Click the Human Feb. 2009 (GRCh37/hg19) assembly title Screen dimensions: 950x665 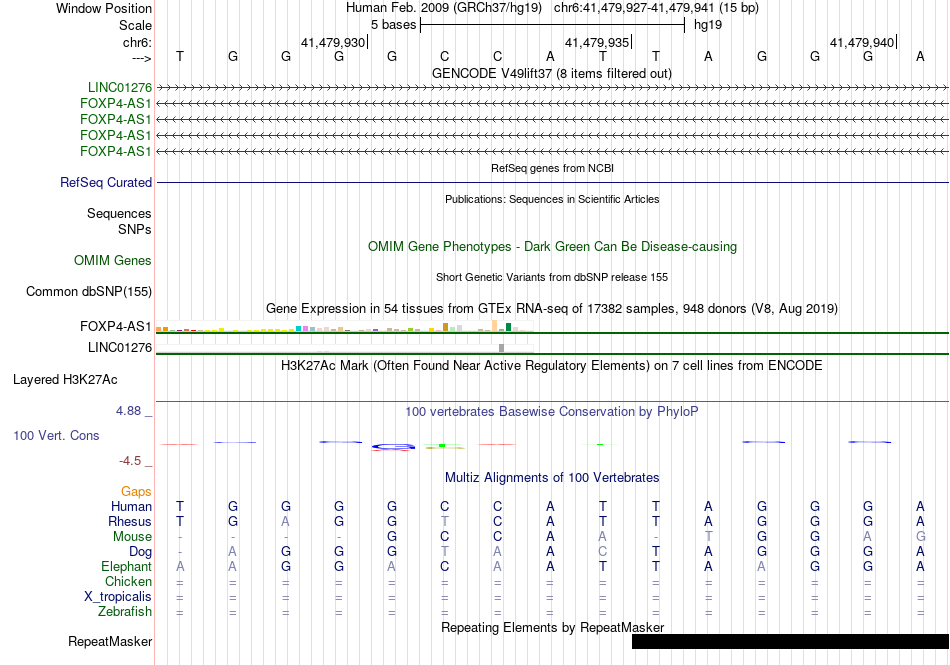pyautogui.click(x=445, y=8)
